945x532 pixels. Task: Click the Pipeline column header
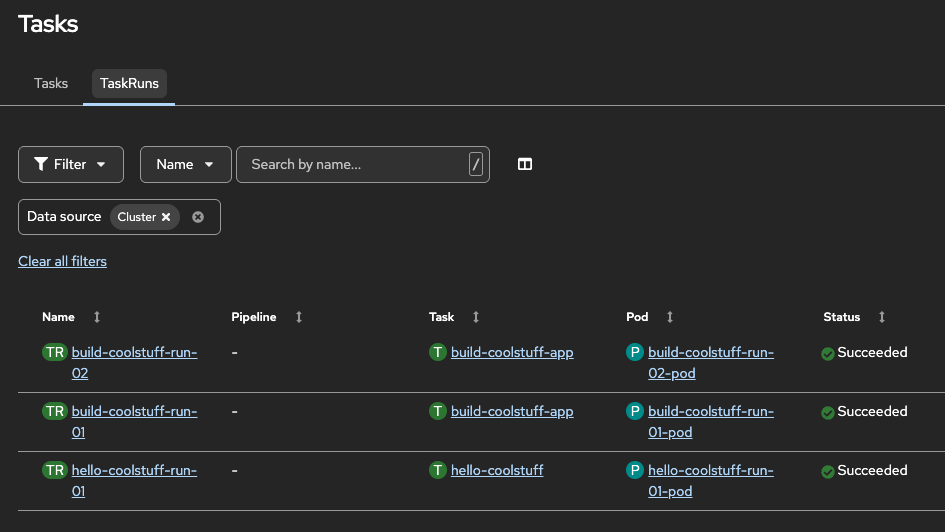click(254, 317)
